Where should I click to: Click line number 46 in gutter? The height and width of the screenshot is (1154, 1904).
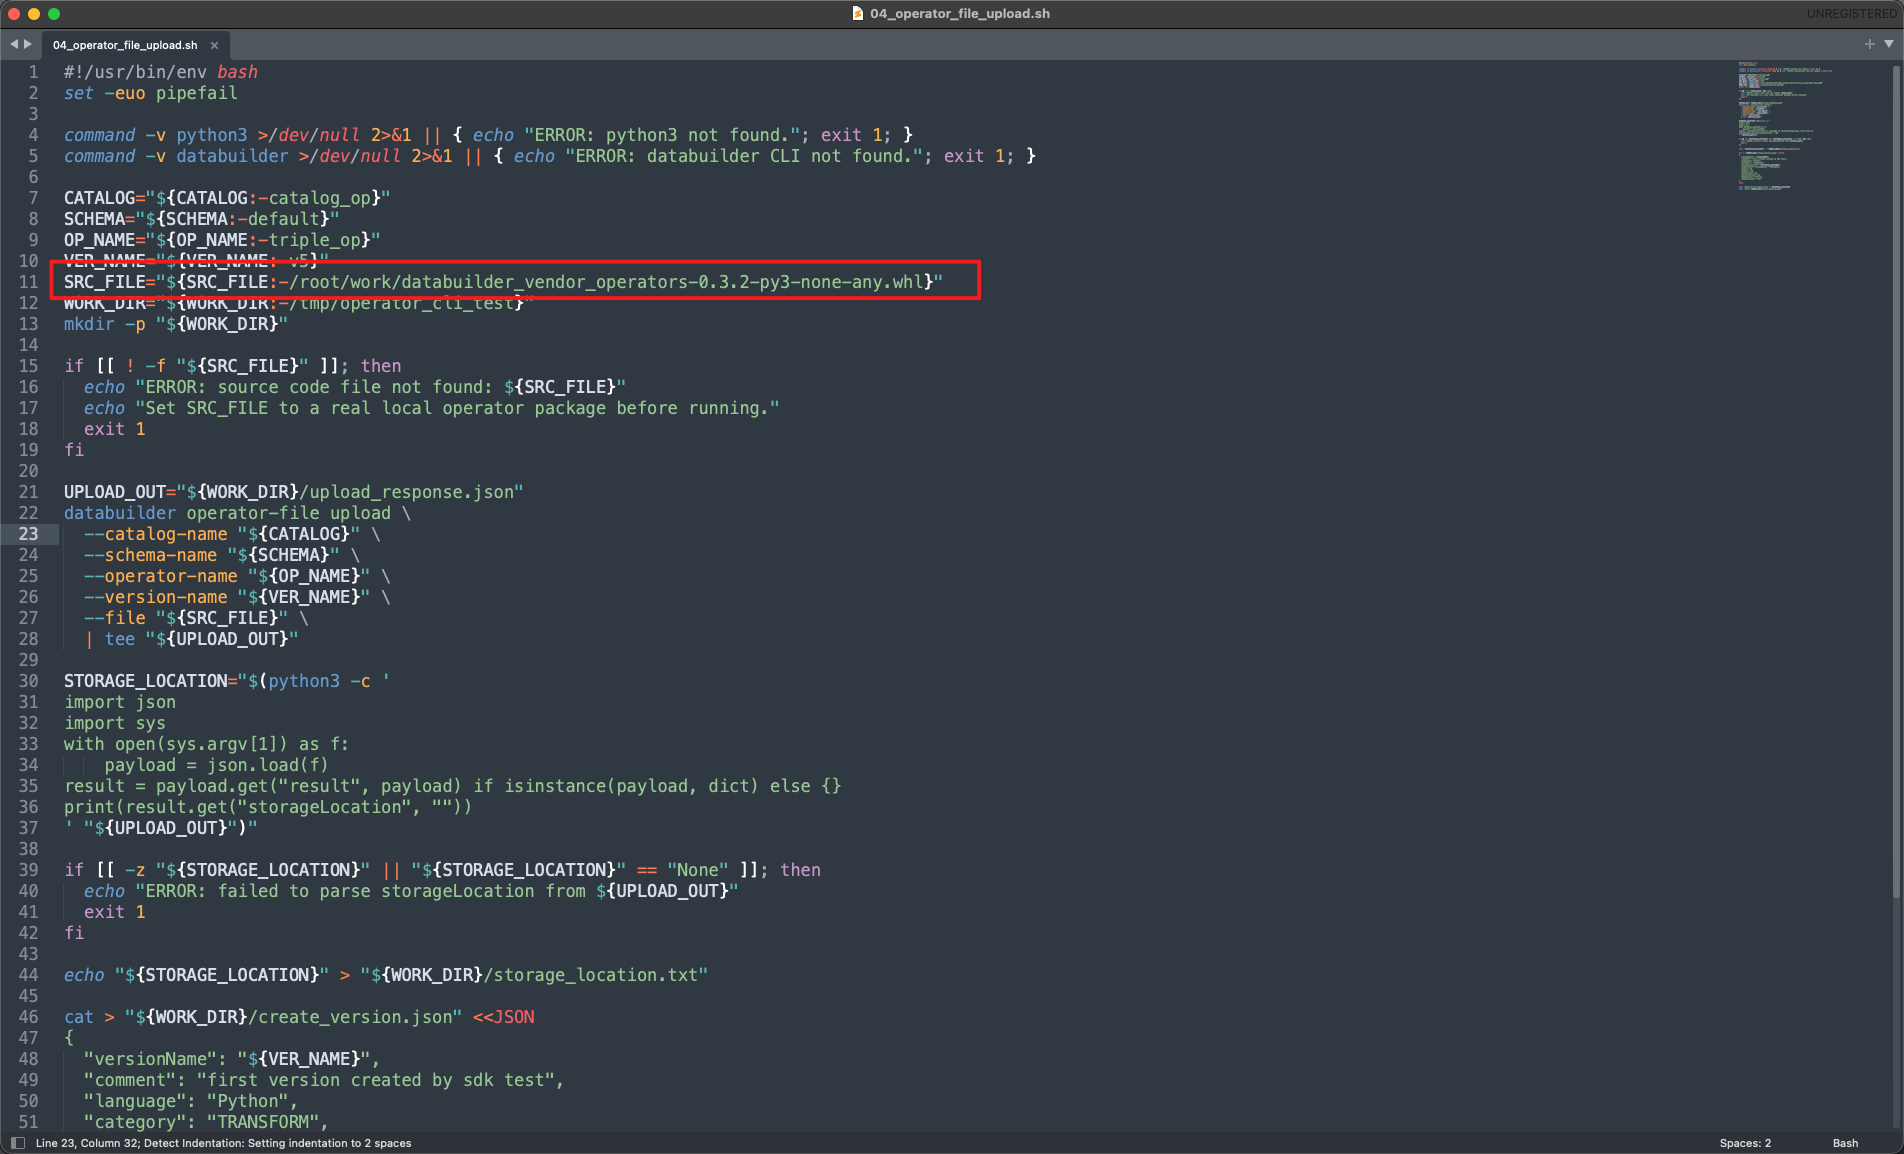click(28, 1017)
